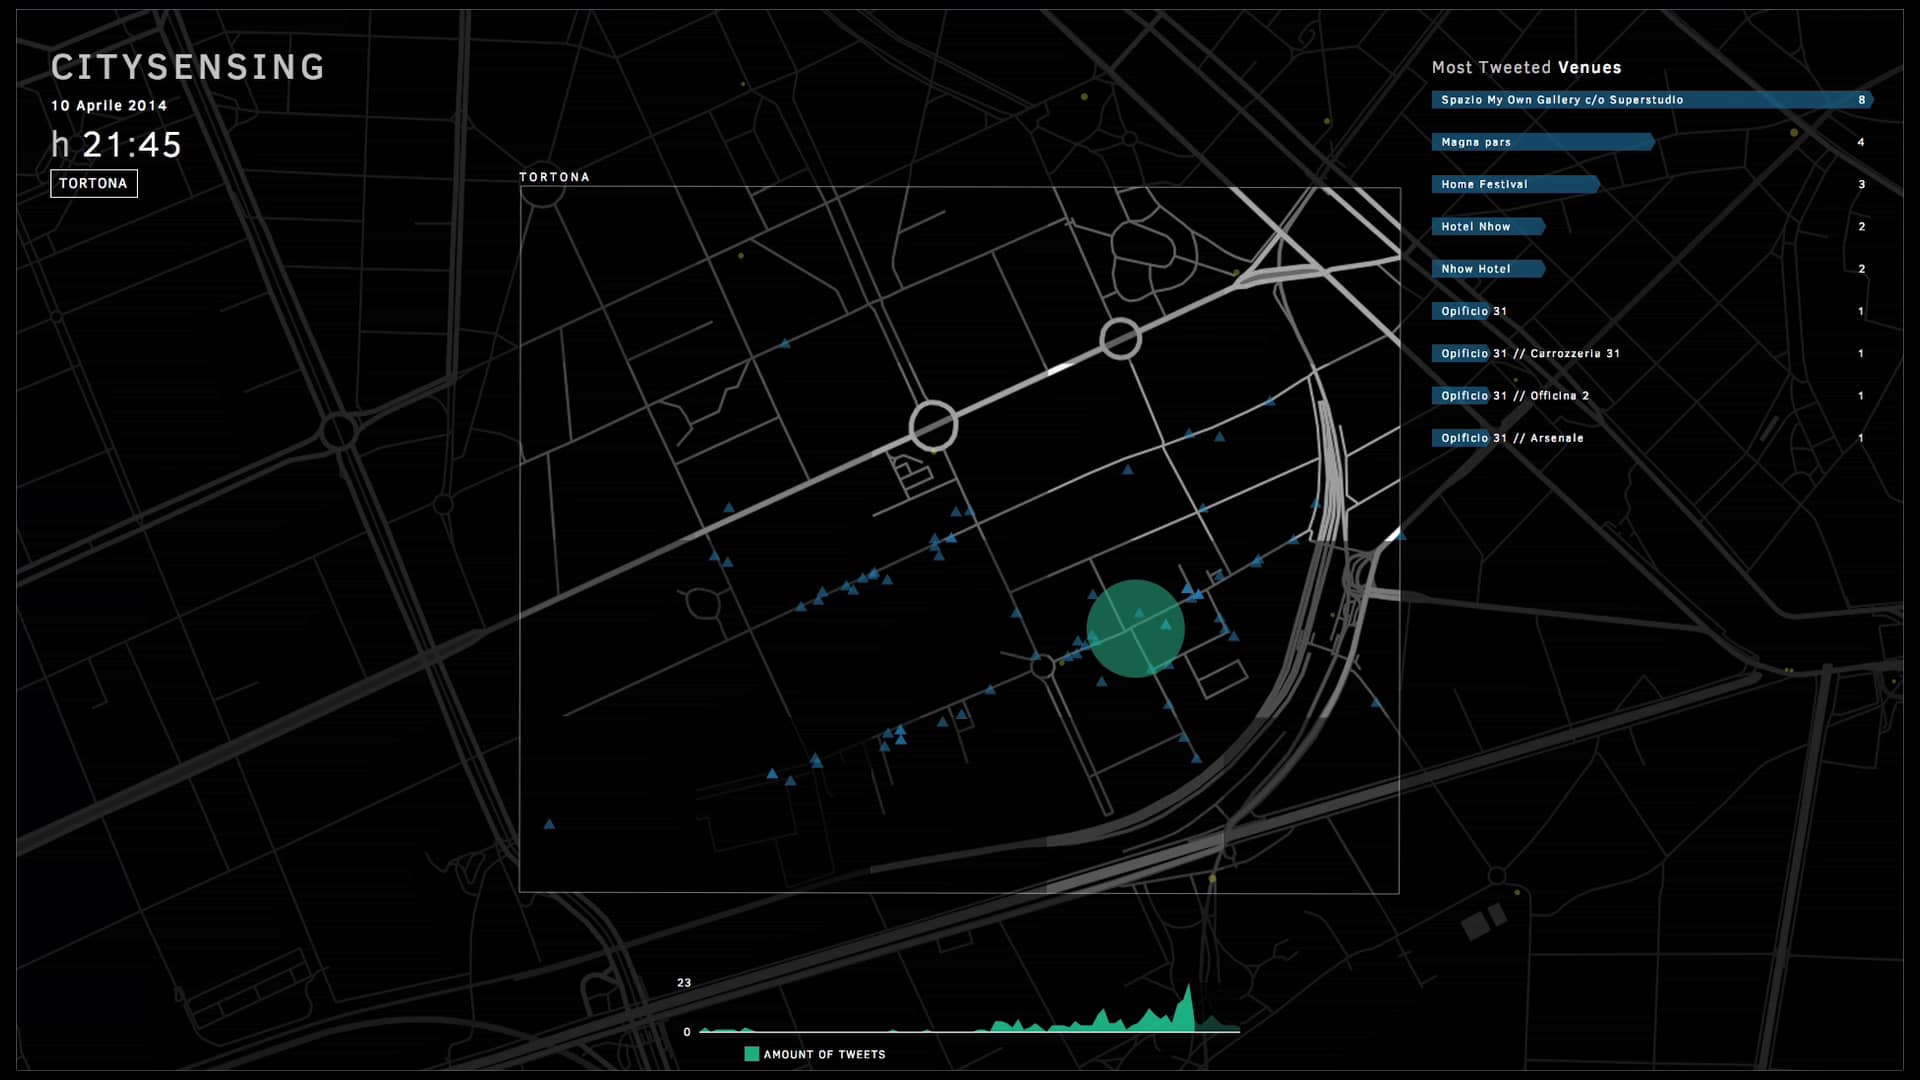Expand the Opificio 31 // Arsenale entry

tap(1512, 438)
